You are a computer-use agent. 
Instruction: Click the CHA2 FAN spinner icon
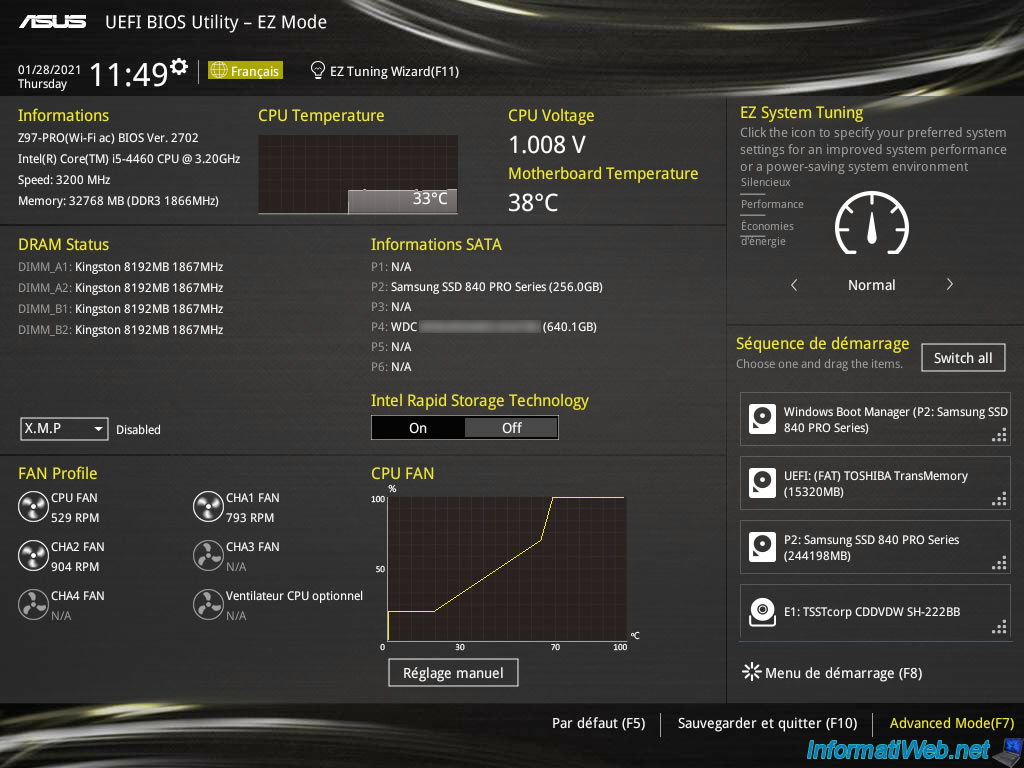33,556
